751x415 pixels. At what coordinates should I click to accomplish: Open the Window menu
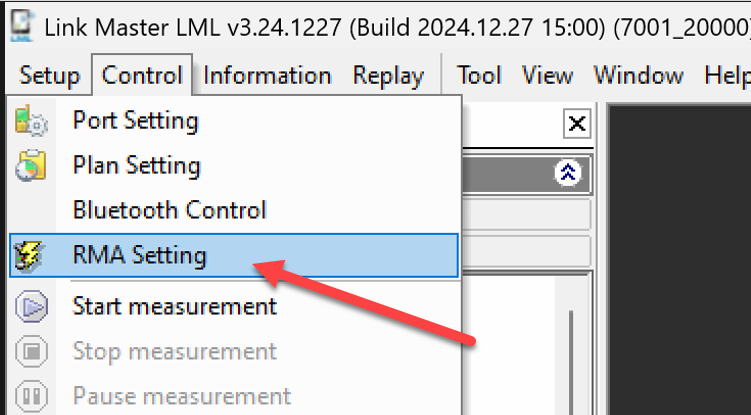coord(638,76)
